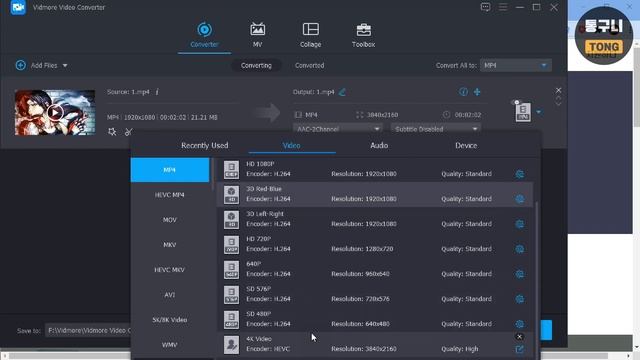Click the Save to path field
640x360 pixels.
88,330
